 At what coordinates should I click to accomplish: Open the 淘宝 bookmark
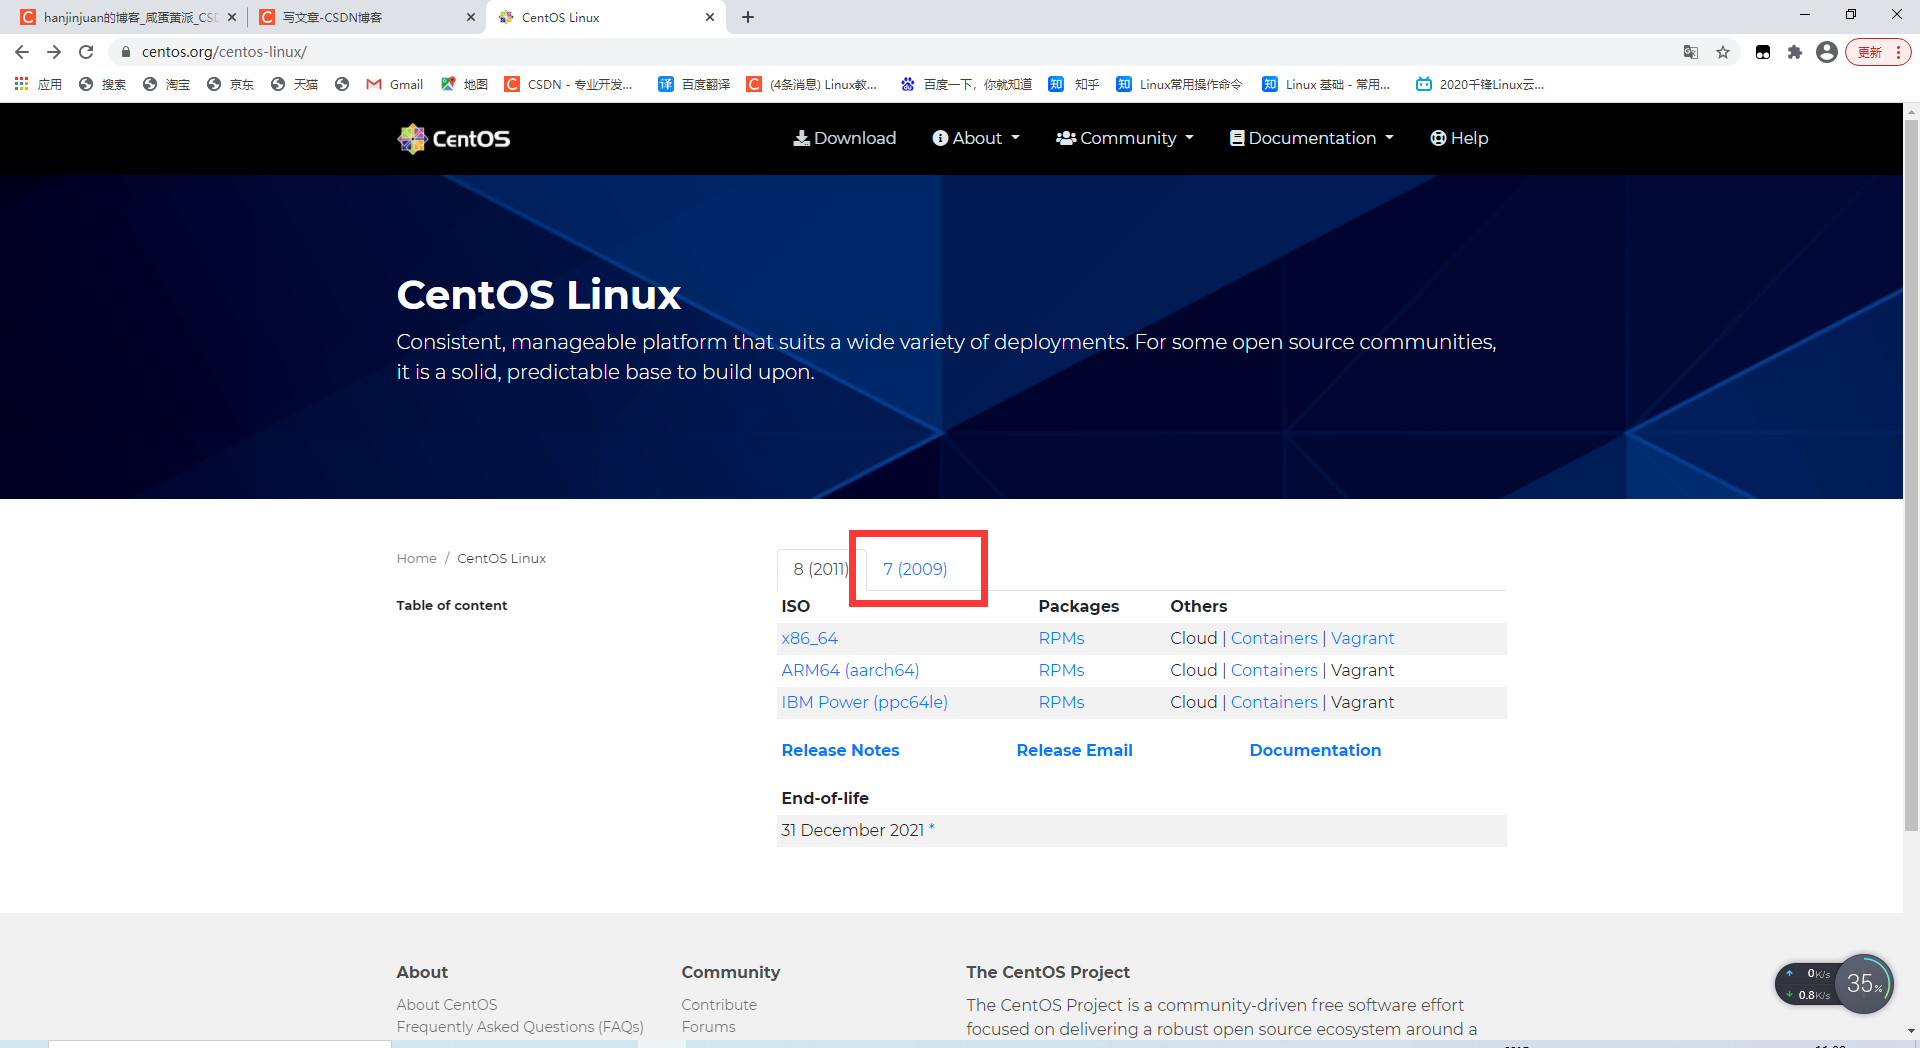pyautogui.click(x=166, y=85)
